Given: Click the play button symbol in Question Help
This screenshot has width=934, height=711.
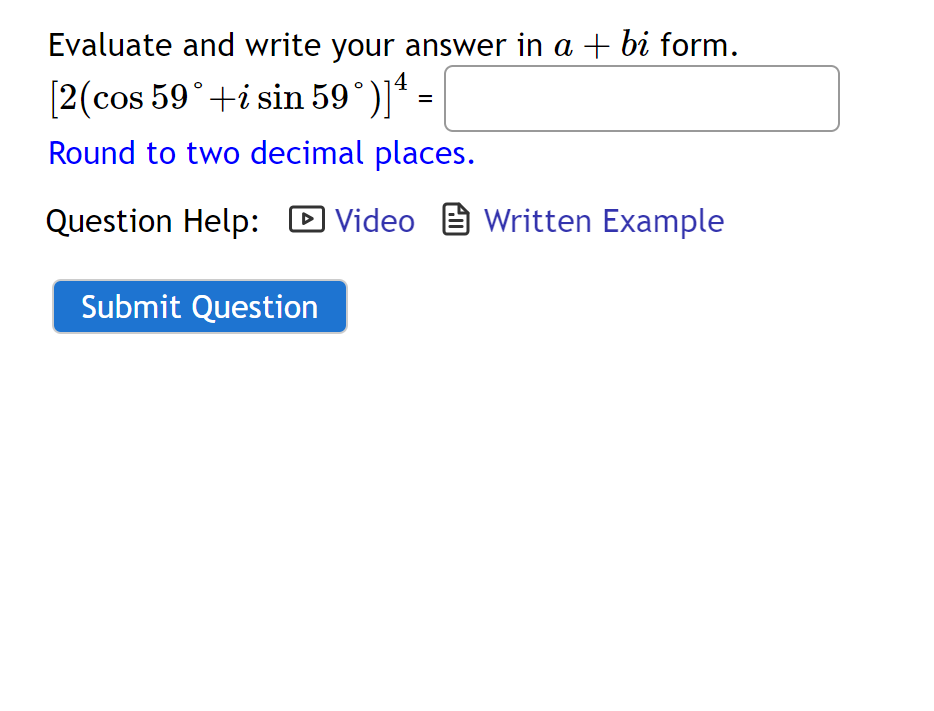Looking at the screenshot, I should 307,219.
